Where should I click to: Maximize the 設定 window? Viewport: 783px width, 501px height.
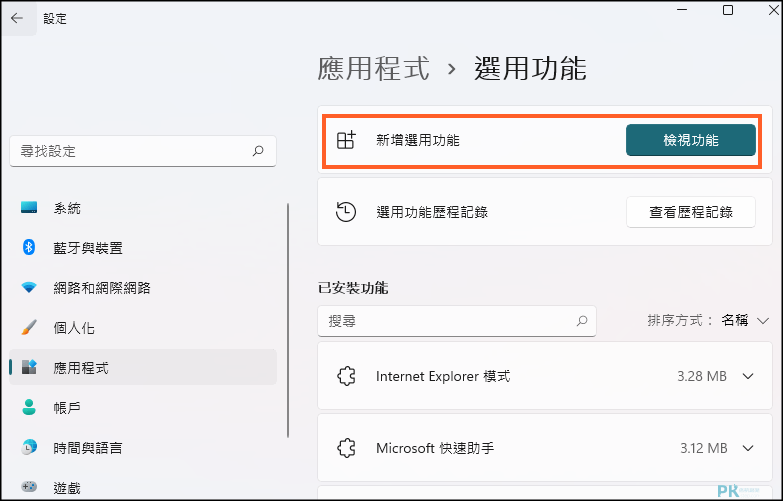[x=728, y=10]
